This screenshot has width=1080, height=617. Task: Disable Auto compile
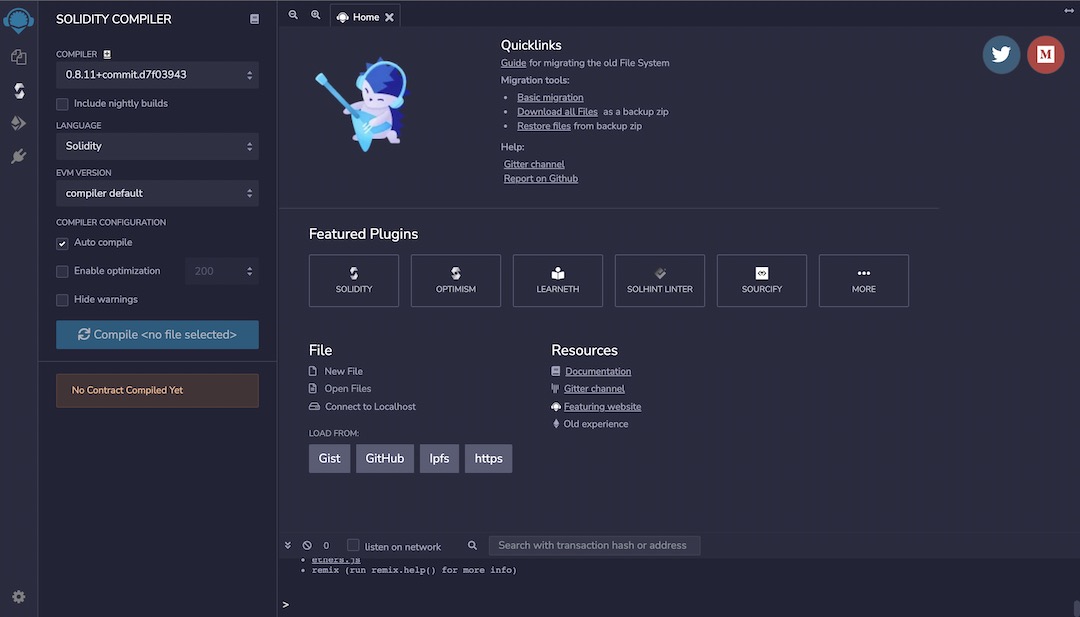[x=61, y=242]
